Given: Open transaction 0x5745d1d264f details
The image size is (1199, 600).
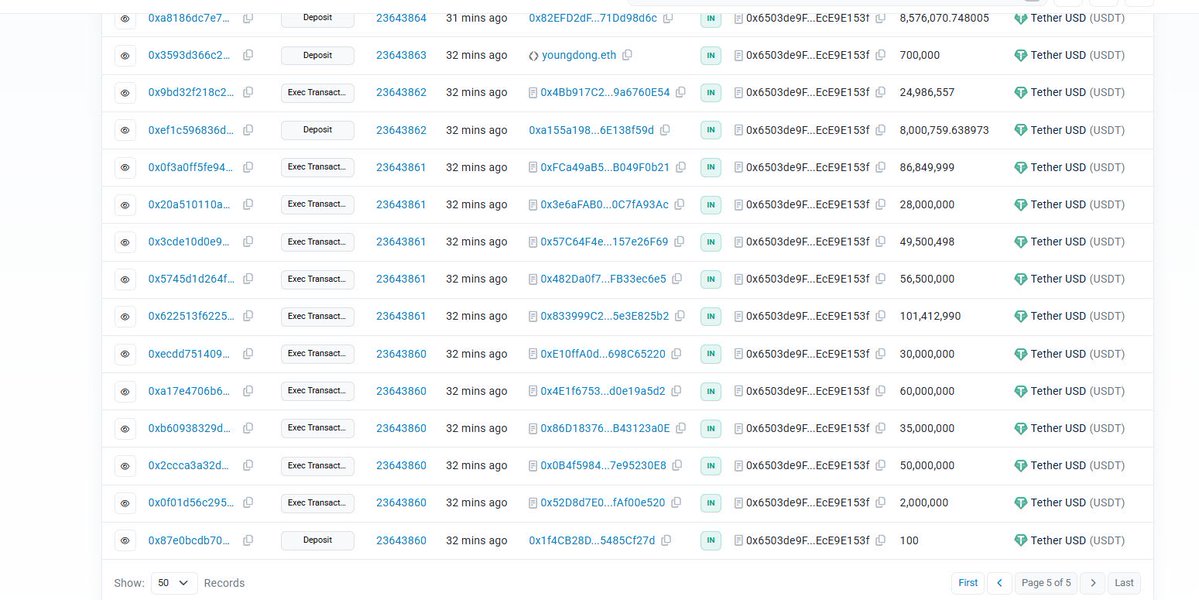Looking at the screenshot, I should point(191,279).
